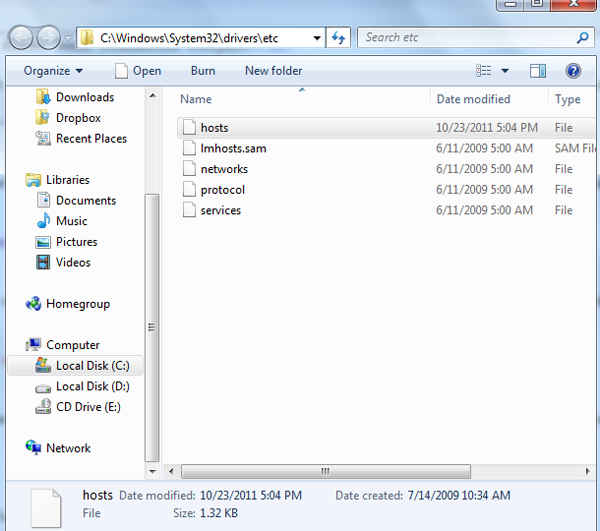Click Burn in the toolbar
This screenshot has width=600, height=531.
pos(203,71)
